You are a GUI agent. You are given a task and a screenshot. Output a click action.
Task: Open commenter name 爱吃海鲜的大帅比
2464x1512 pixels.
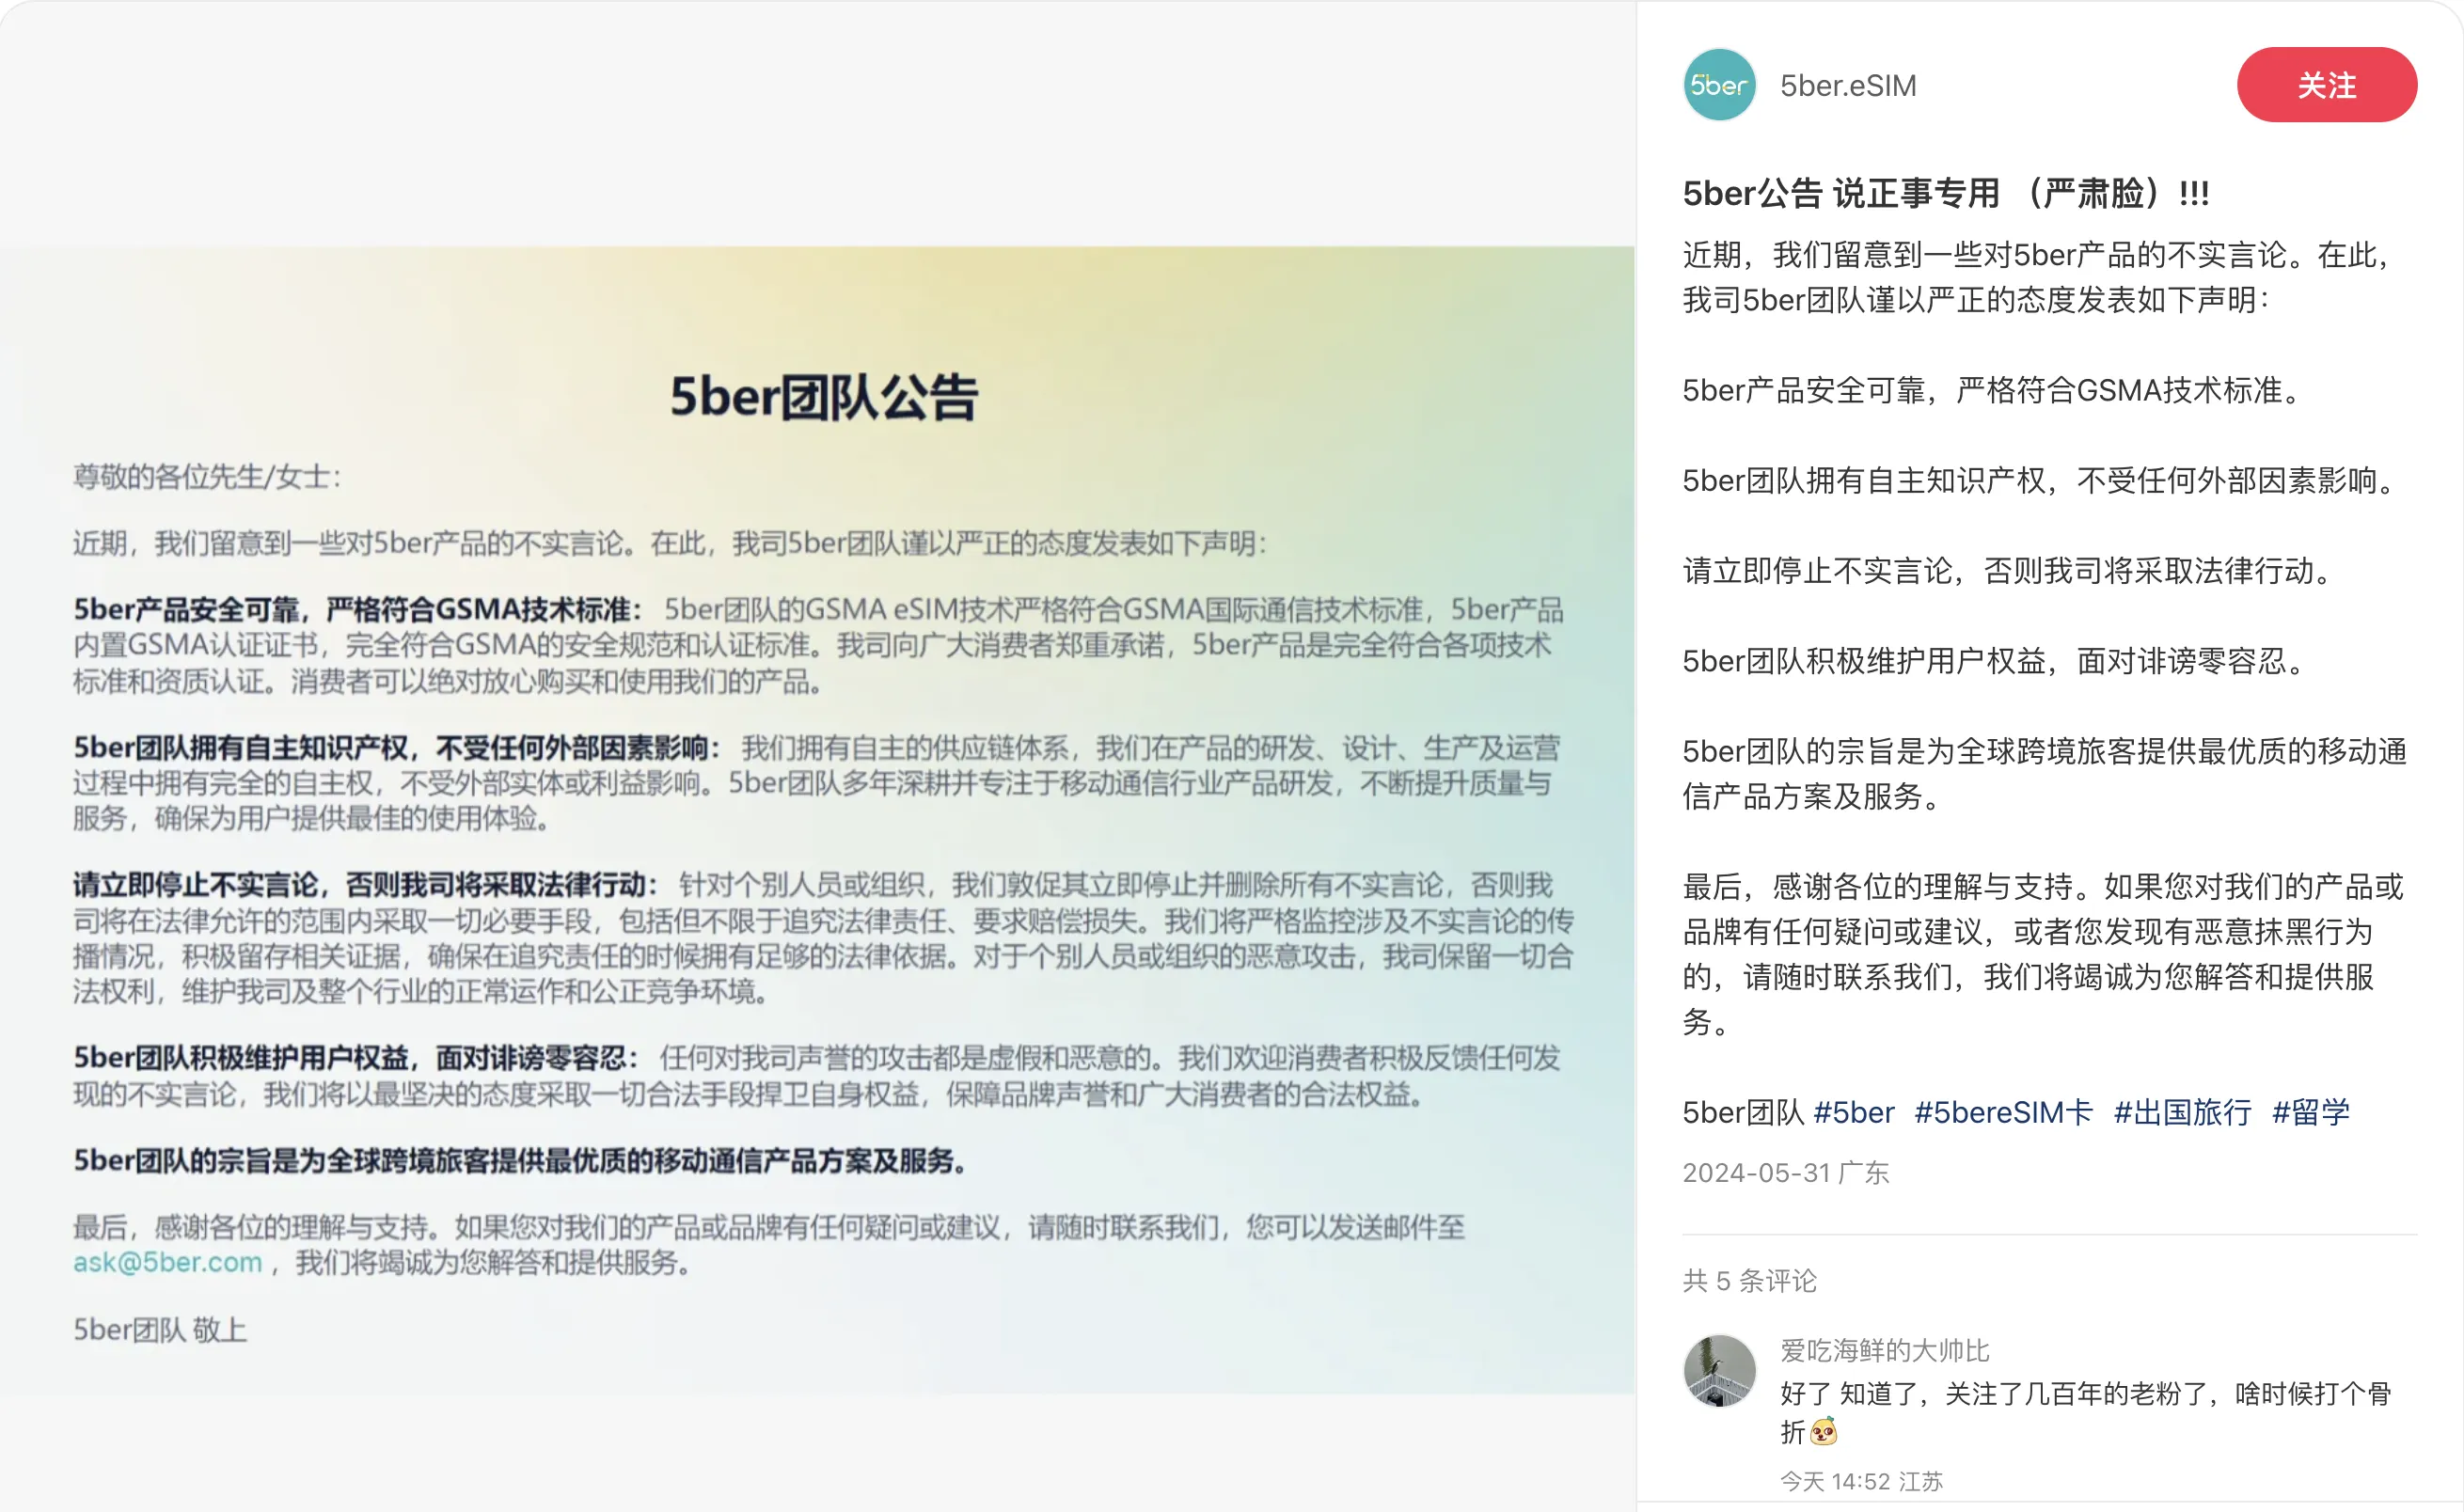point(1884,1351)
